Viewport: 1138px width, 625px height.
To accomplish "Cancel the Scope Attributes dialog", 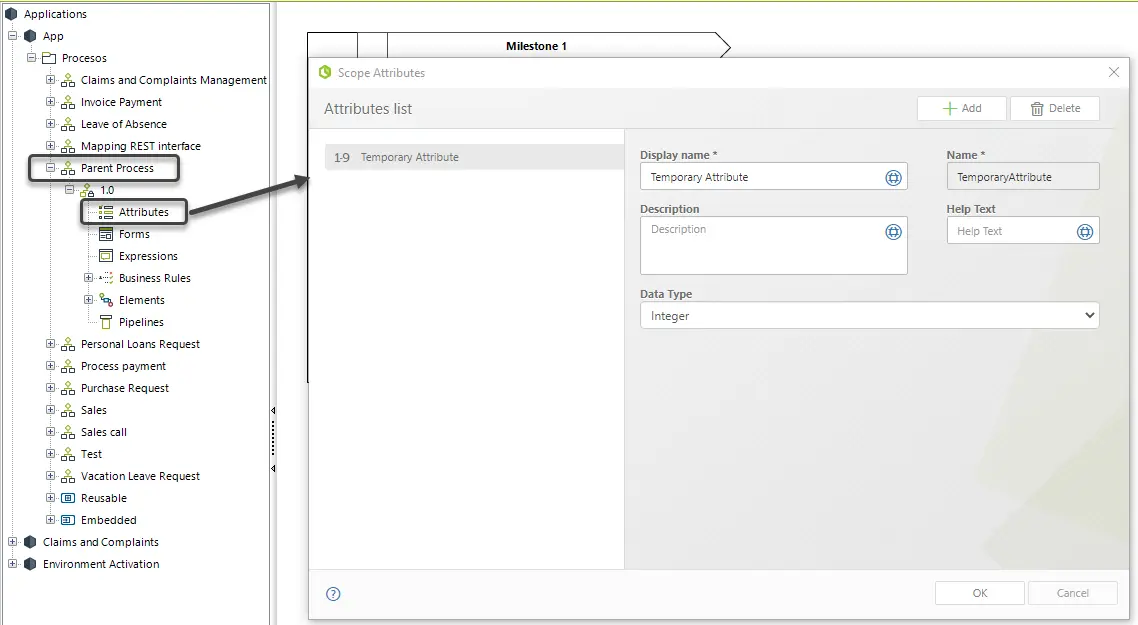I will pos(1073,593).
